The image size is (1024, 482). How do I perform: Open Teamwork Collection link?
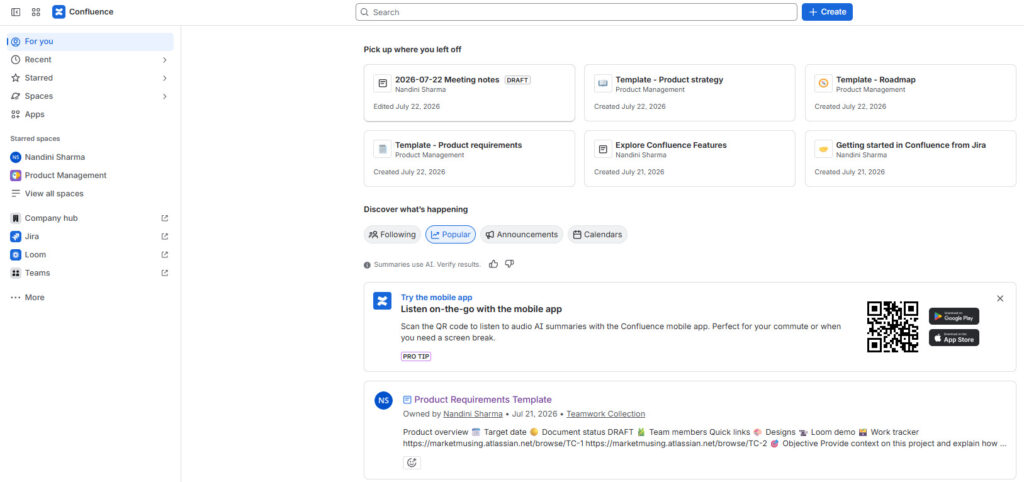click(605, 414)
